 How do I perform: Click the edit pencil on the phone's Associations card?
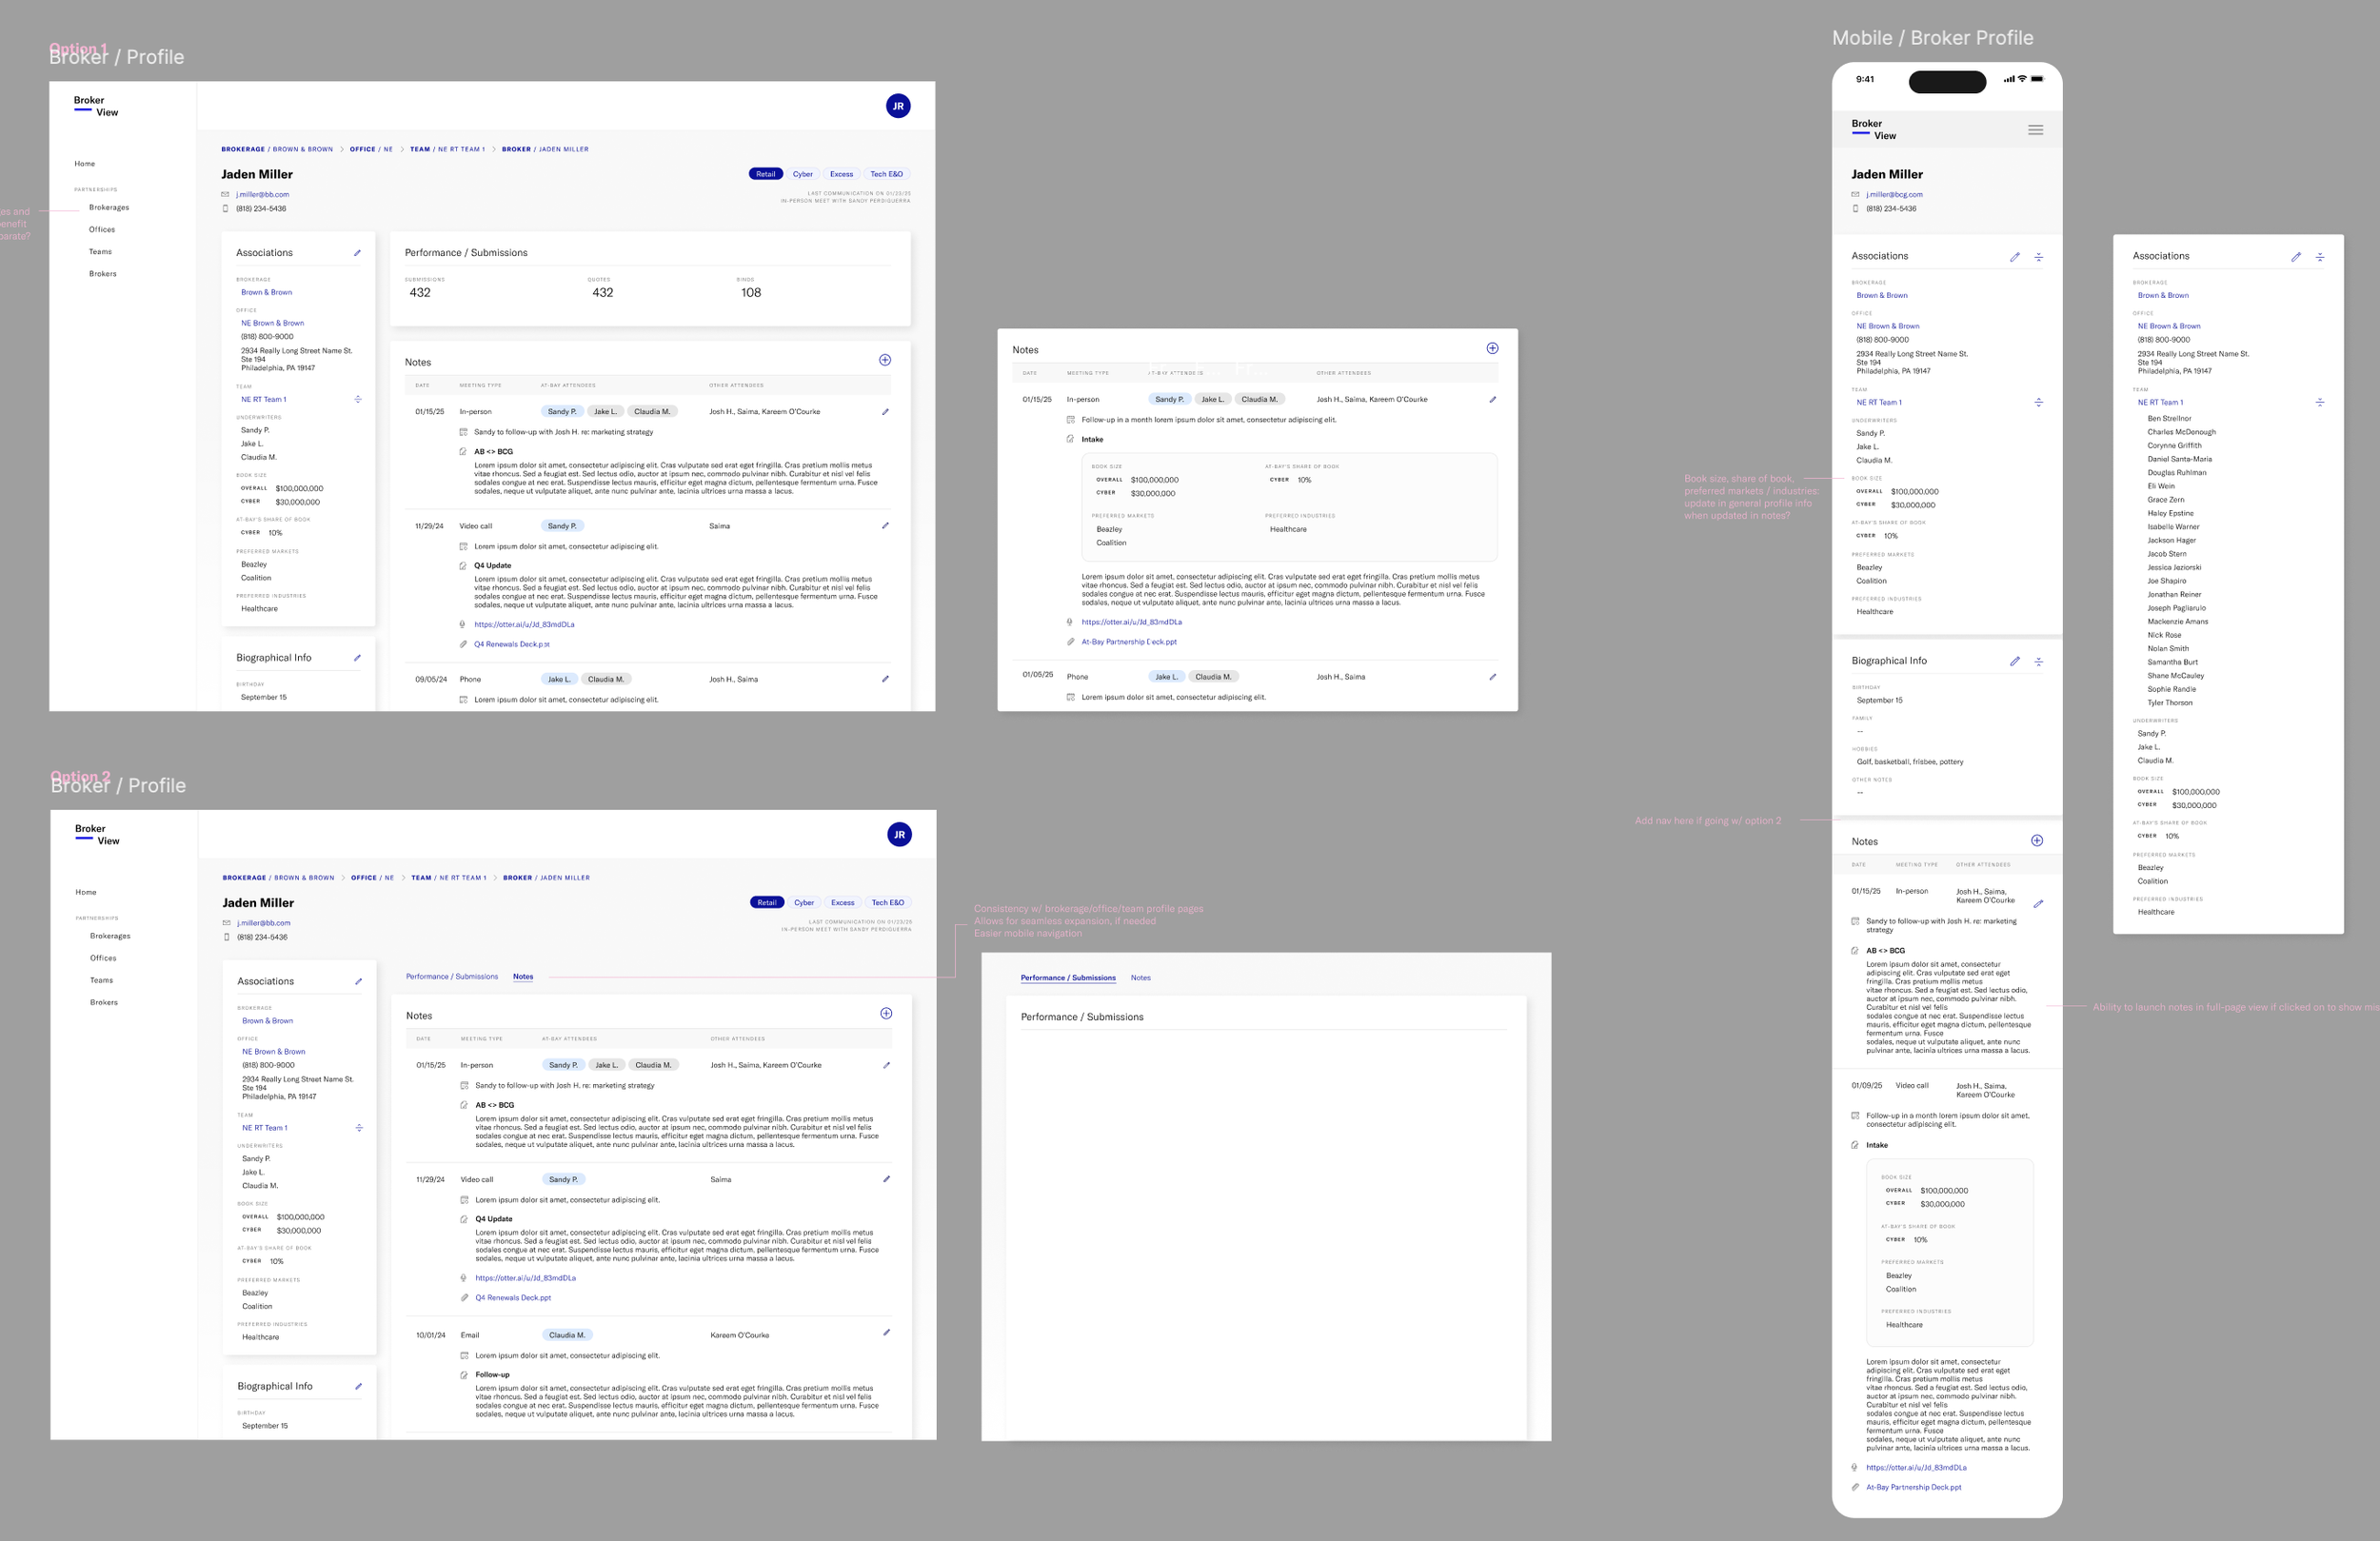(x=2014, y=257)
